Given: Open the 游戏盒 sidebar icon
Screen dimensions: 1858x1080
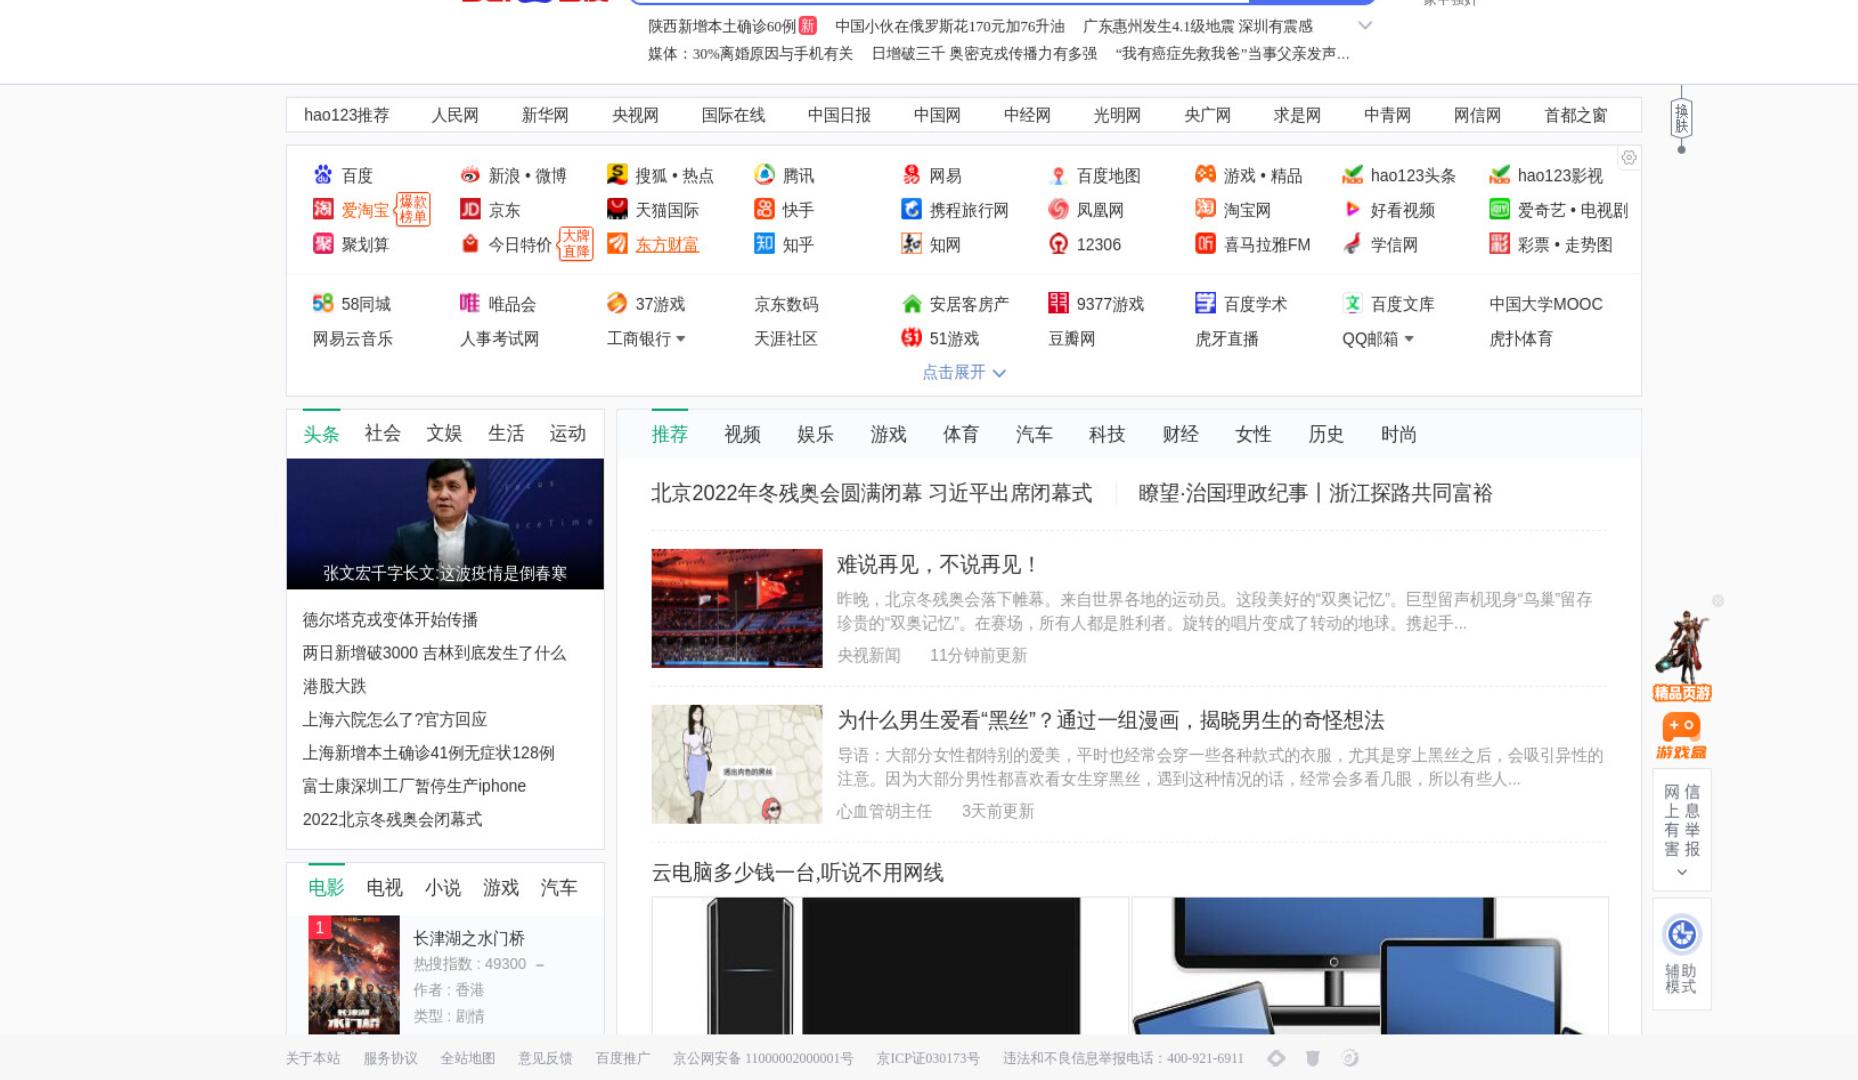Looking at the screenshot, I should [x=1681, y=736].
